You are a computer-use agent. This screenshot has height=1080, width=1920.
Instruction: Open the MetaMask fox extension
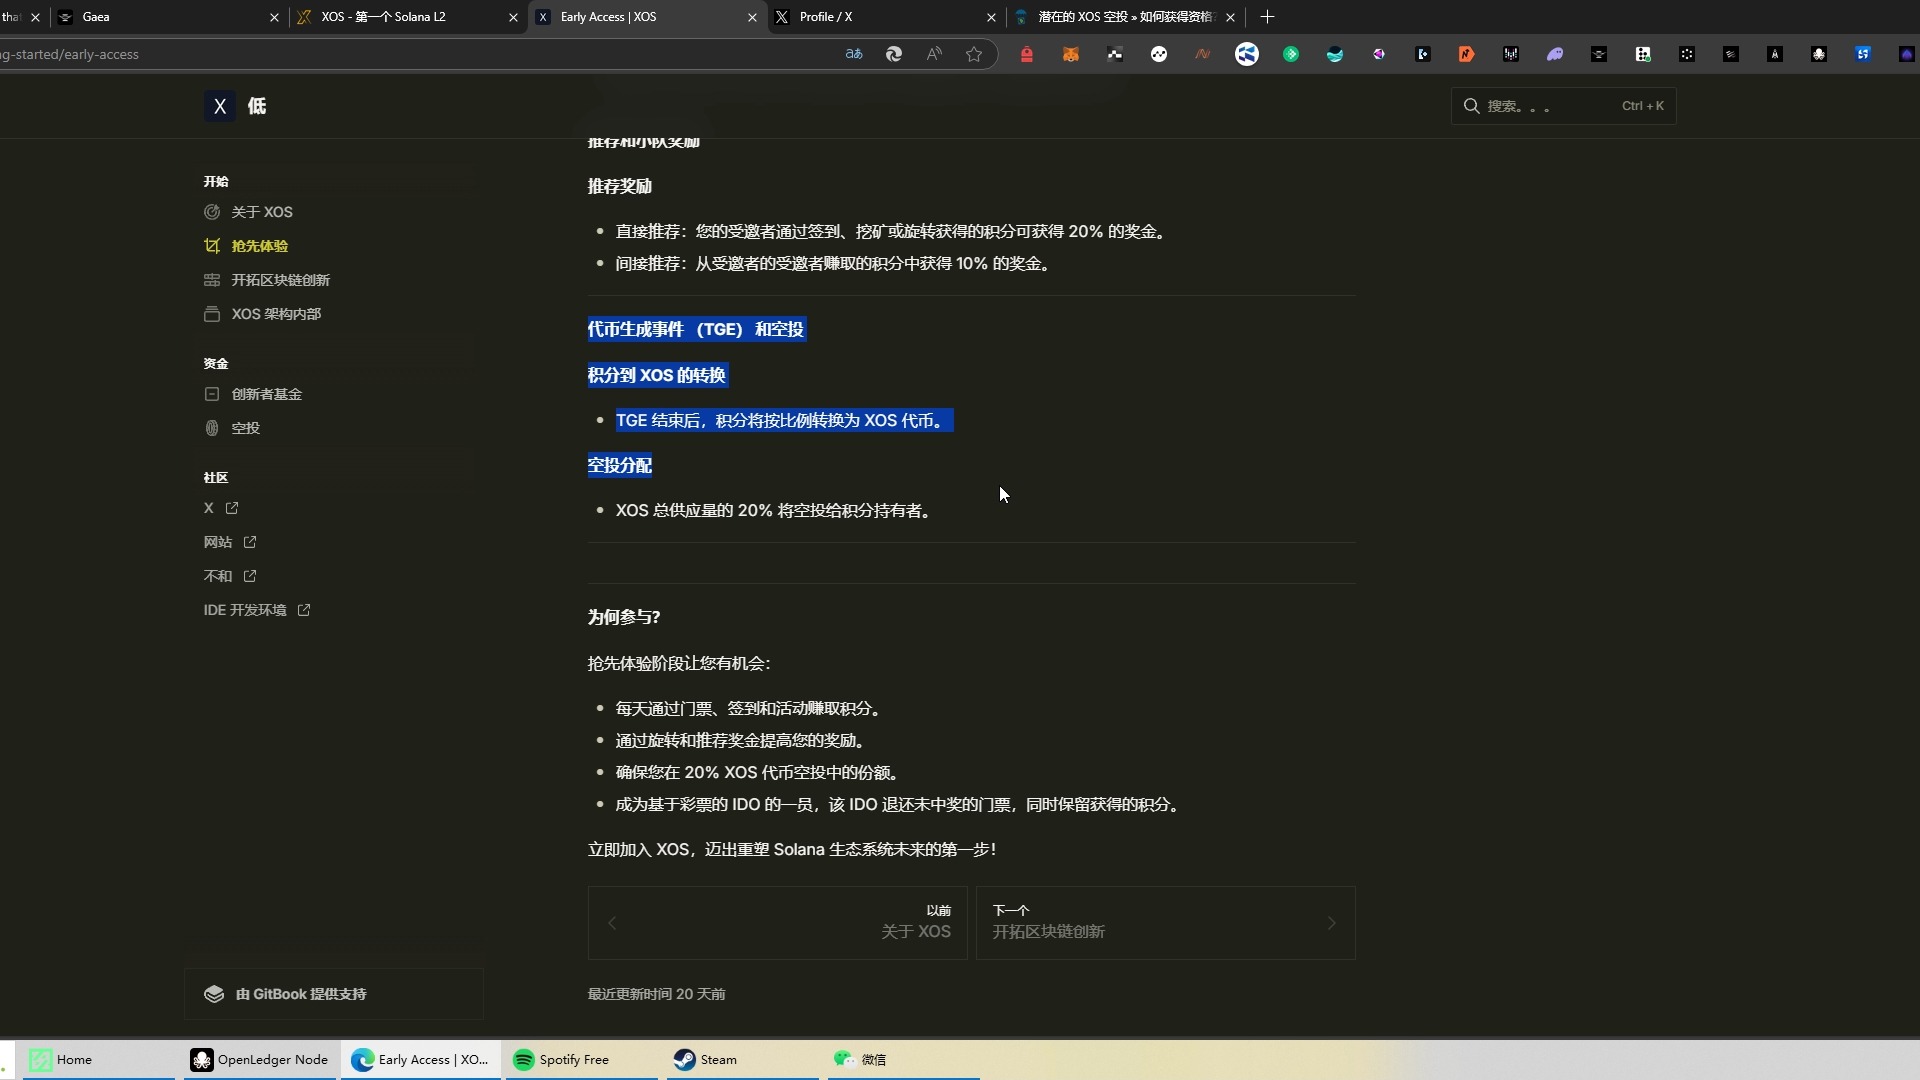[x=1070, y=54]
